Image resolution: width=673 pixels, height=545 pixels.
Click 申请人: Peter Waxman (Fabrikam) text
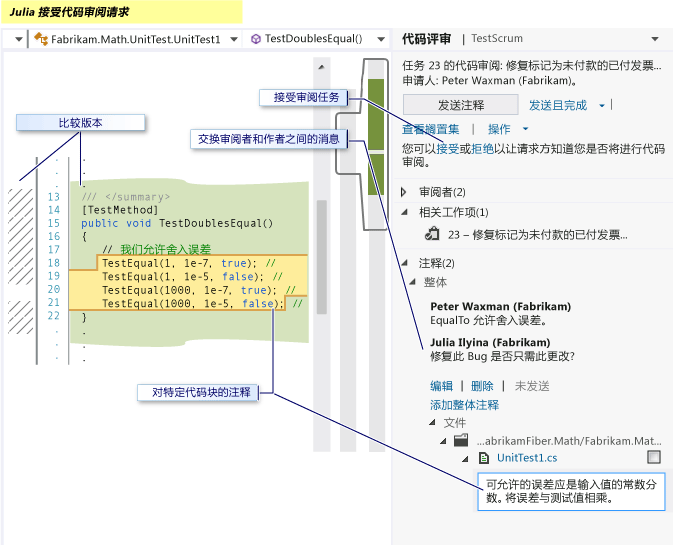click(x=490, y=80)
